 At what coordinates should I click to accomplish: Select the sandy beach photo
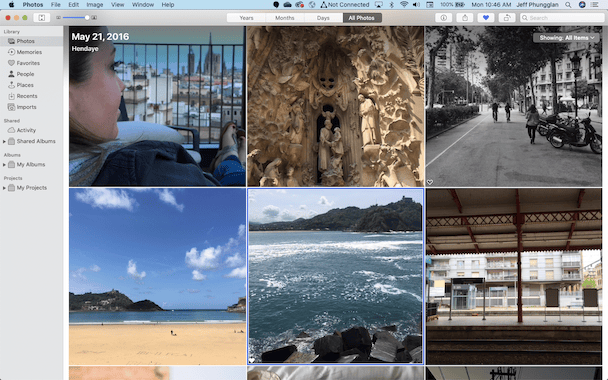pyautogui.click(x=157, y=276)
